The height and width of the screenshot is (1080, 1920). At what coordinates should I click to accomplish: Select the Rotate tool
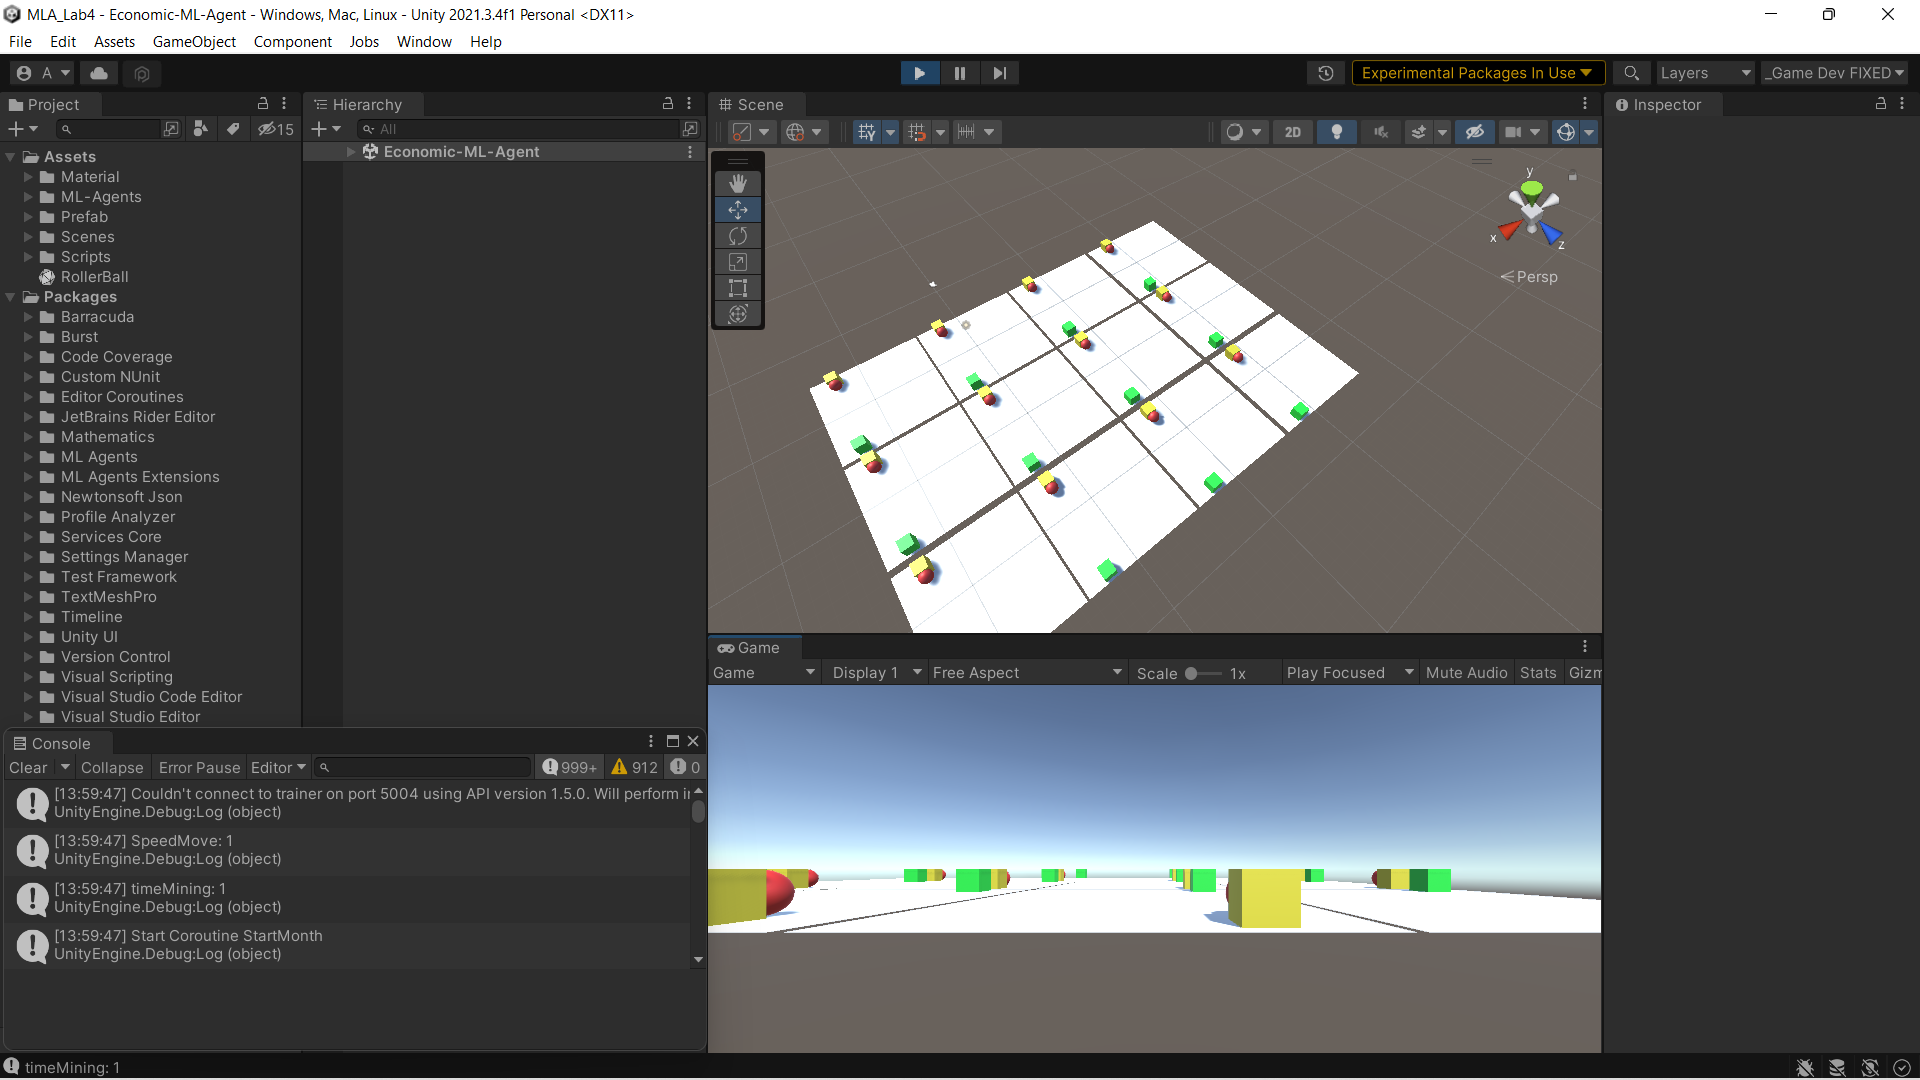pos(738,236)
